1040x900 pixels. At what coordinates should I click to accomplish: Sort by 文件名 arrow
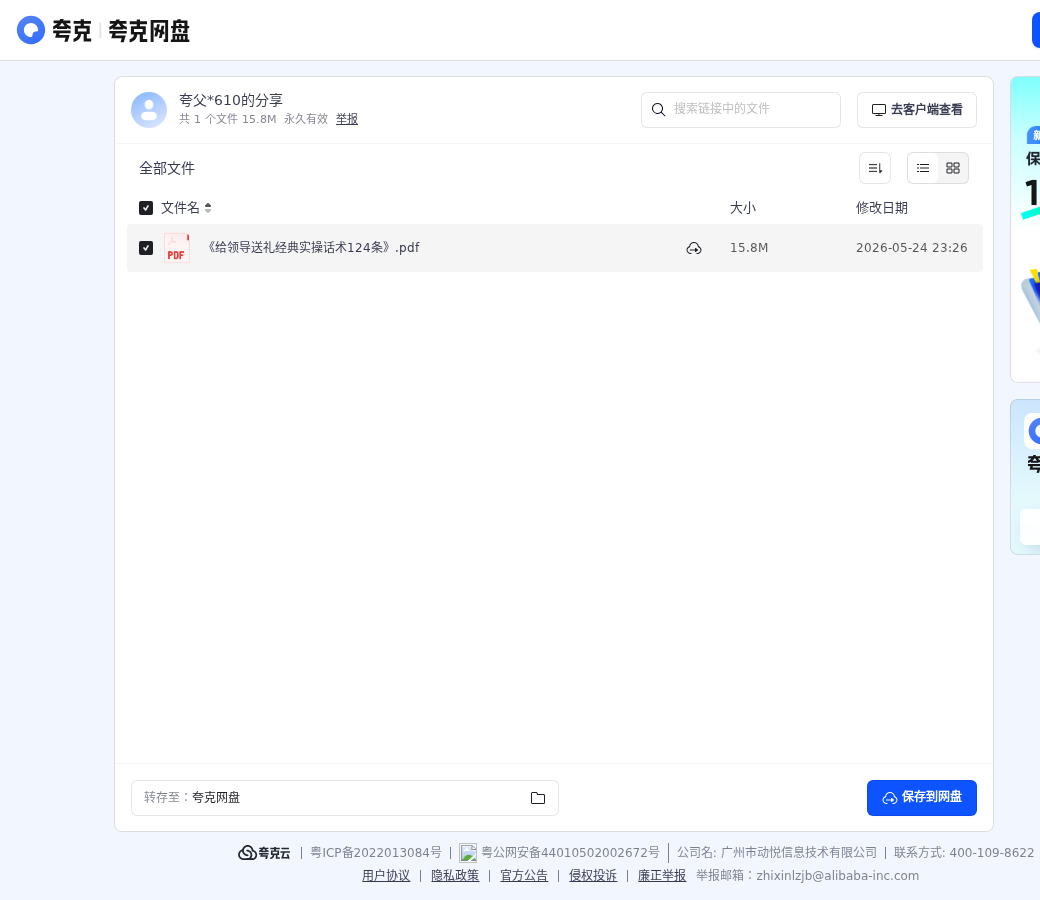[208, 208]
